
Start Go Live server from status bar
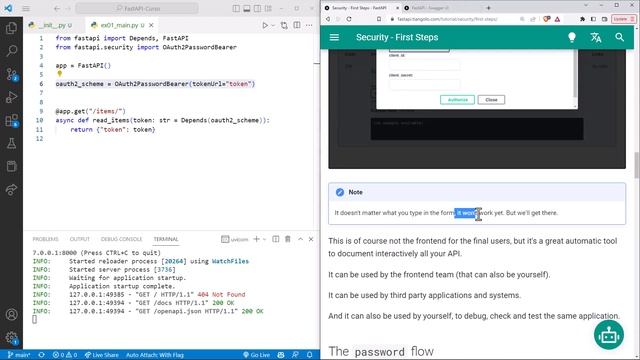click(256, 355)
